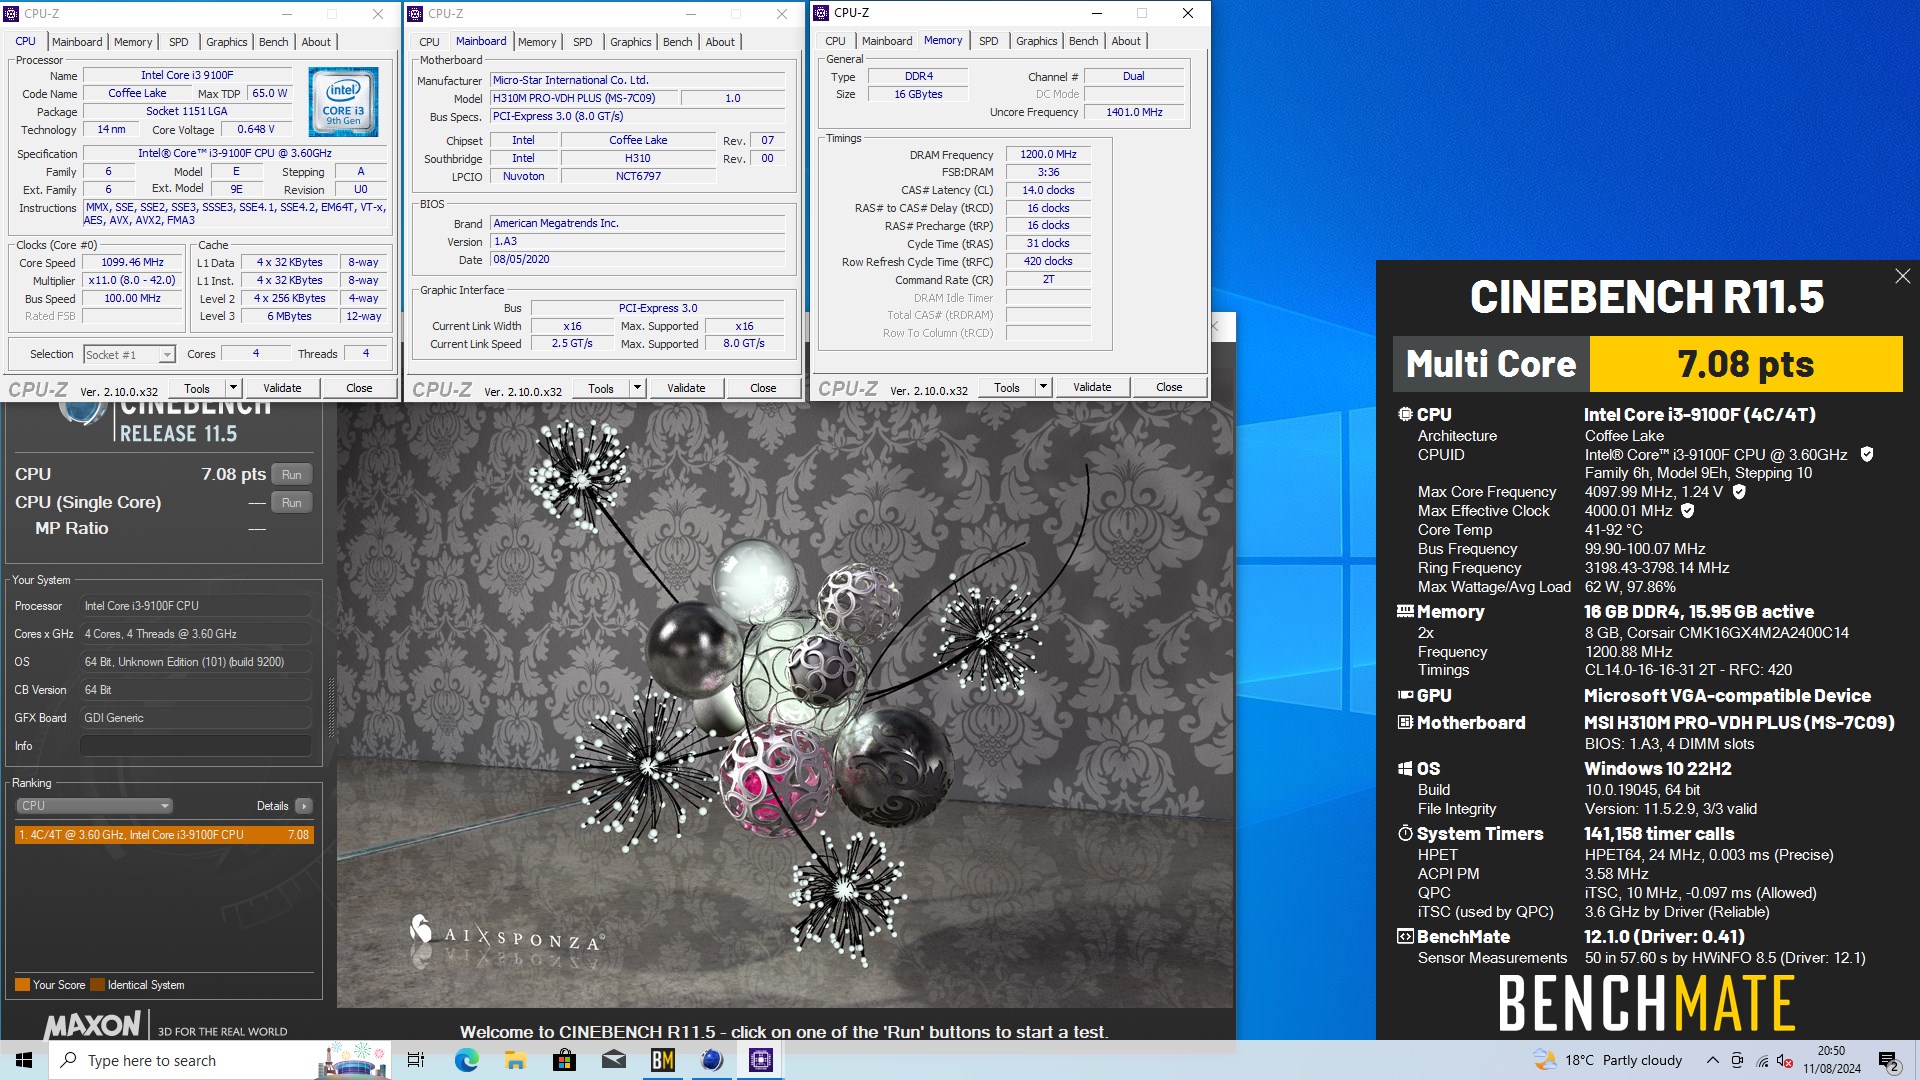This screenshot has height=1080, width=1920.
Task: Click the CPU-Z icon in the CPU window's title bar
Action: pyautogui.click(x=11, y=14)
